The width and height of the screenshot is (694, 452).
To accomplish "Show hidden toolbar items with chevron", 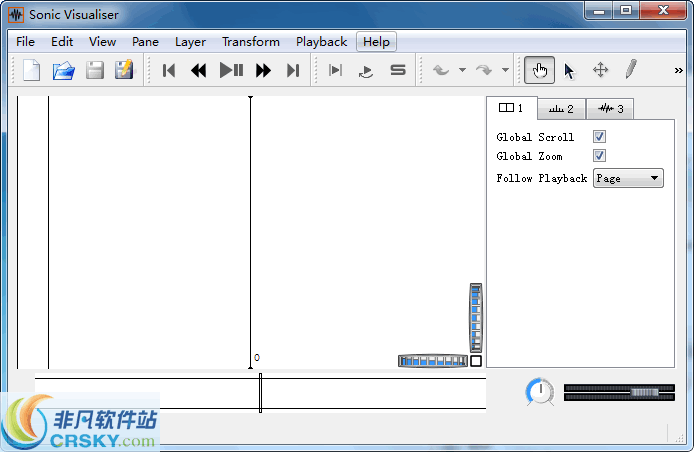I will 679,70.
